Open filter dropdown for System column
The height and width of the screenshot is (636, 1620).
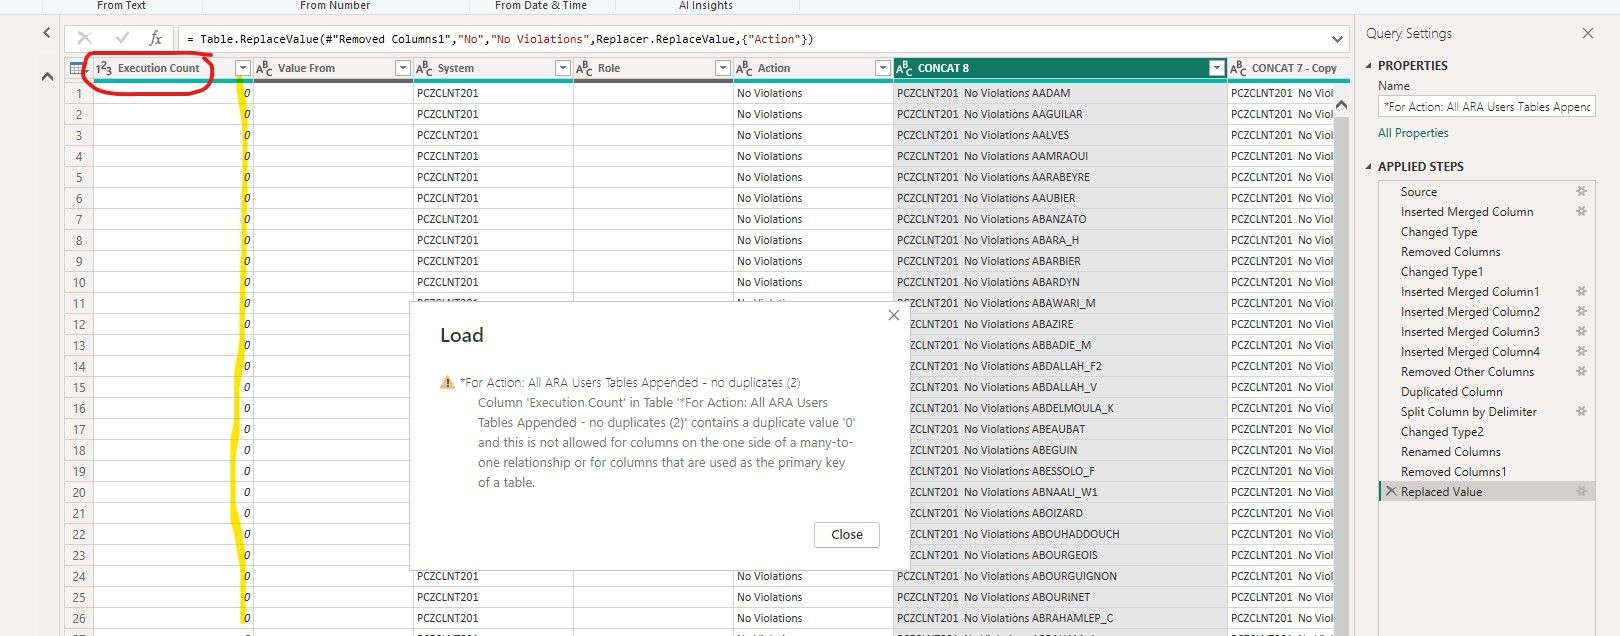[562, 68]
